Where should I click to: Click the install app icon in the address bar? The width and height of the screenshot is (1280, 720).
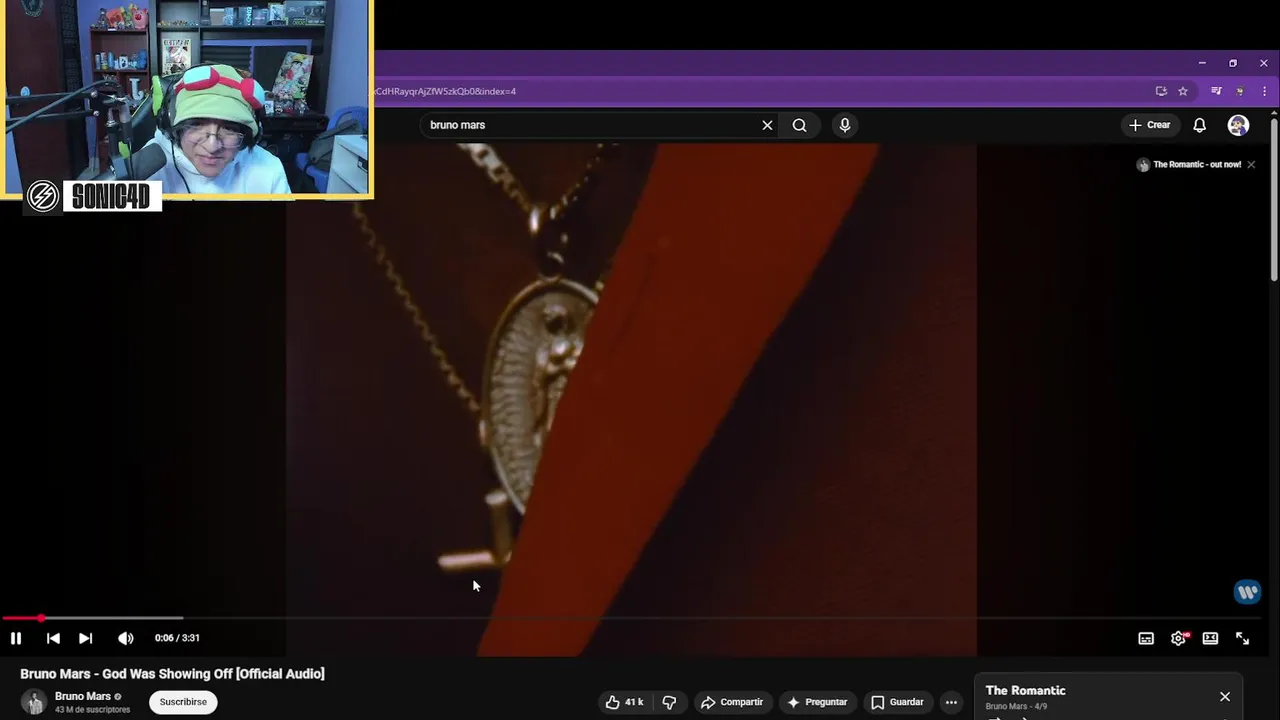click(x=1161, y=91)
